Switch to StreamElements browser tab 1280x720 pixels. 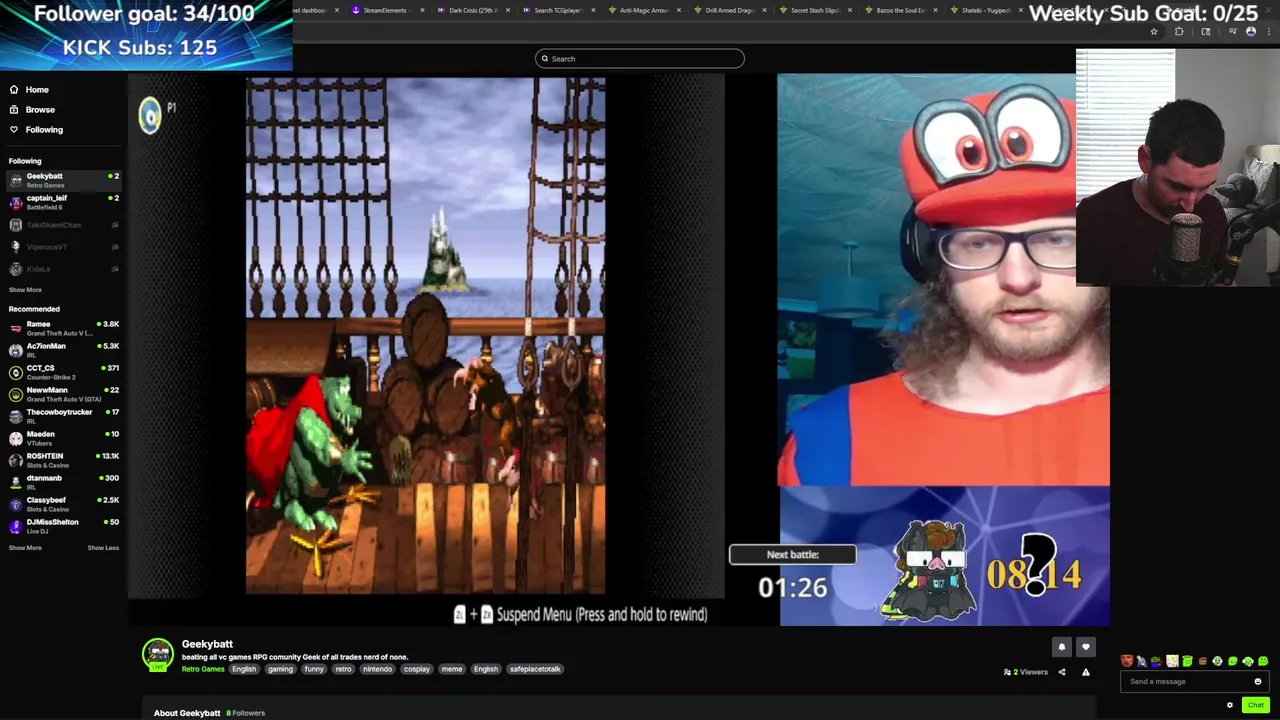(385, 10)
